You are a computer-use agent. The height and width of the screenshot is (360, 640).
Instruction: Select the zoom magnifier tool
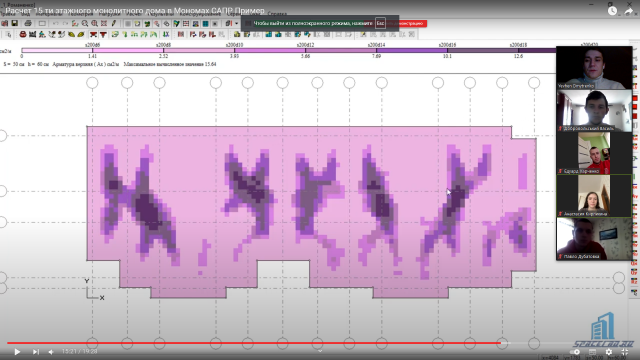84,23
